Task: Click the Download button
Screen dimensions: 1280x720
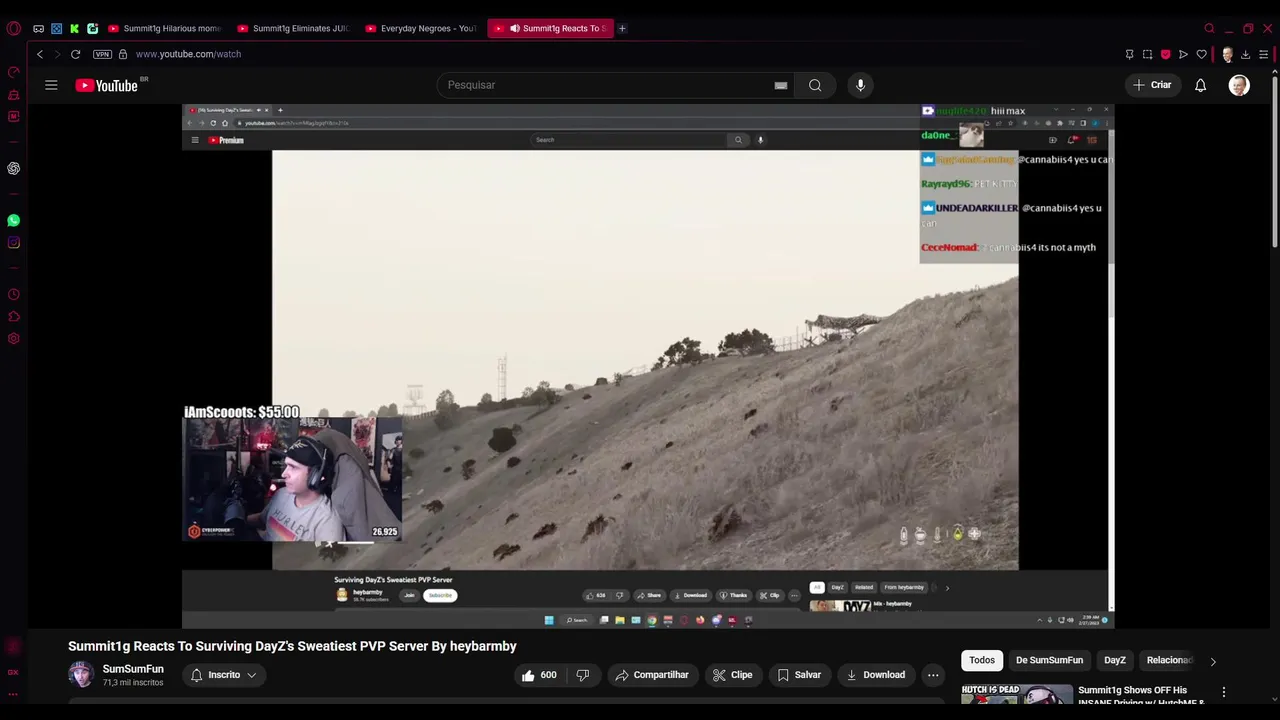Action: pyautogui.click(x=875, y=675)
